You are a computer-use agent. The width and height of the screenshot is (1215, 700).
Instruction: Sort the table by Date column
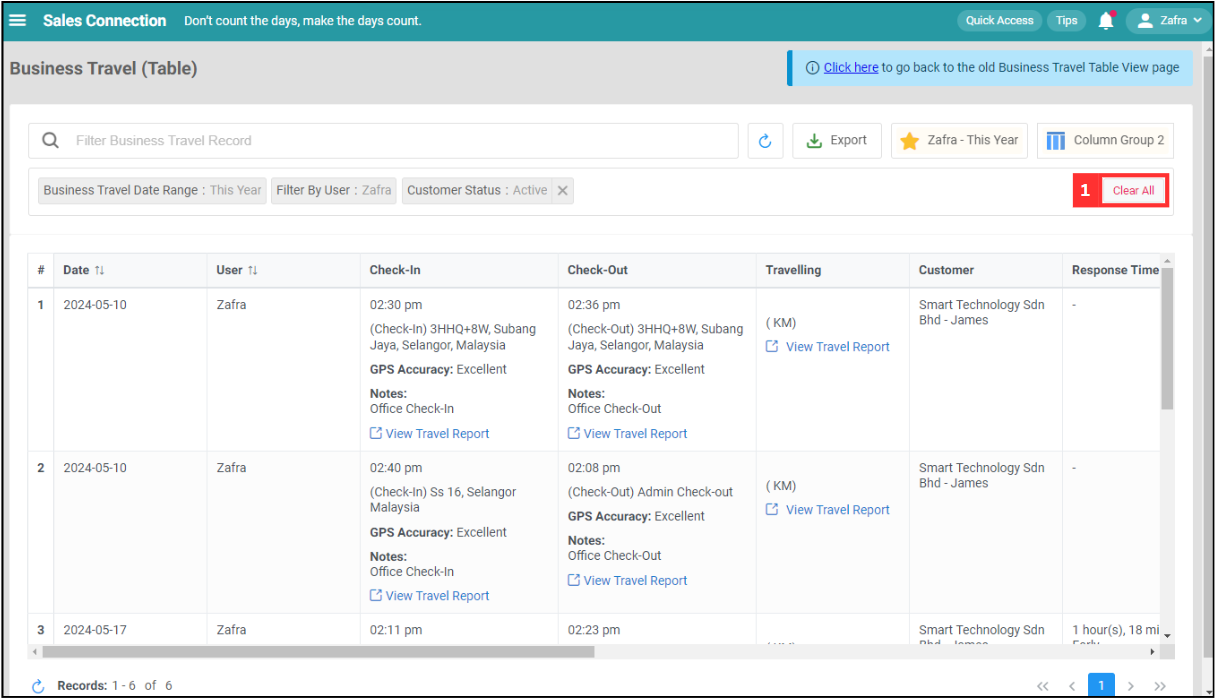click(x=99, y=270)
